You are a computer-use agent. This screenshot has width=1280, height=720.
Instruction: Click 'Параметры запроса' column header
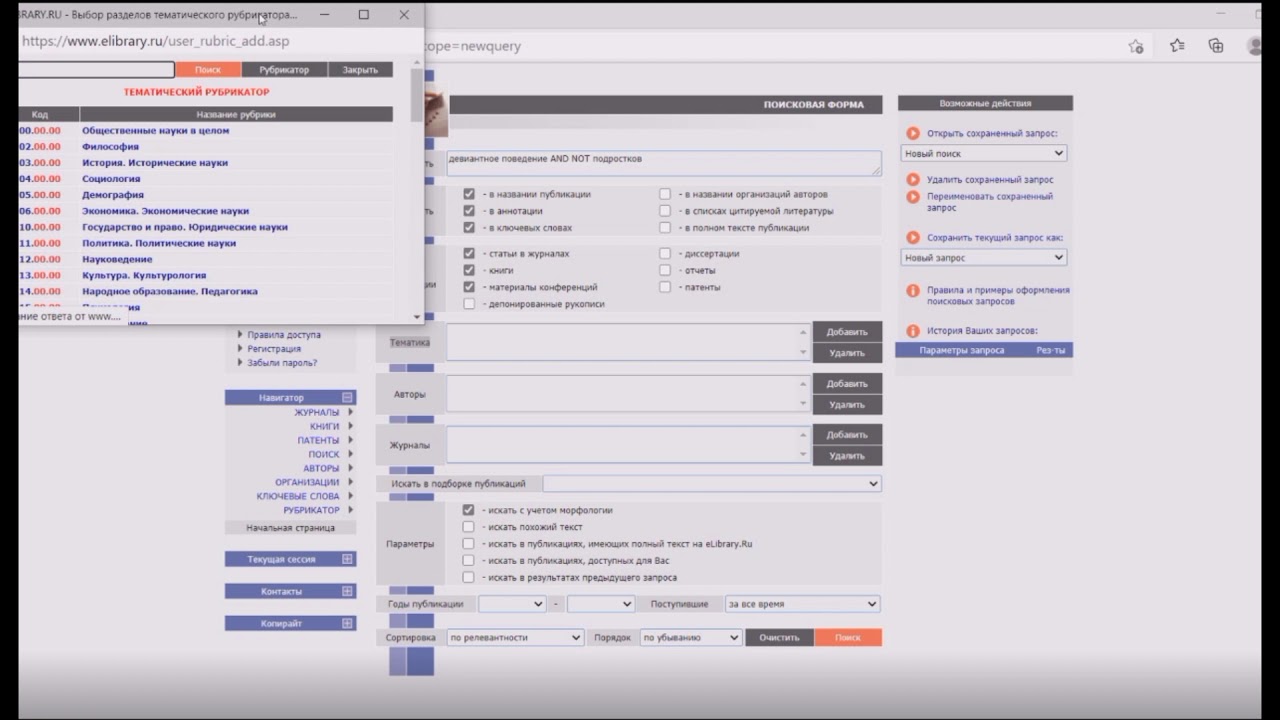[962, 350]
